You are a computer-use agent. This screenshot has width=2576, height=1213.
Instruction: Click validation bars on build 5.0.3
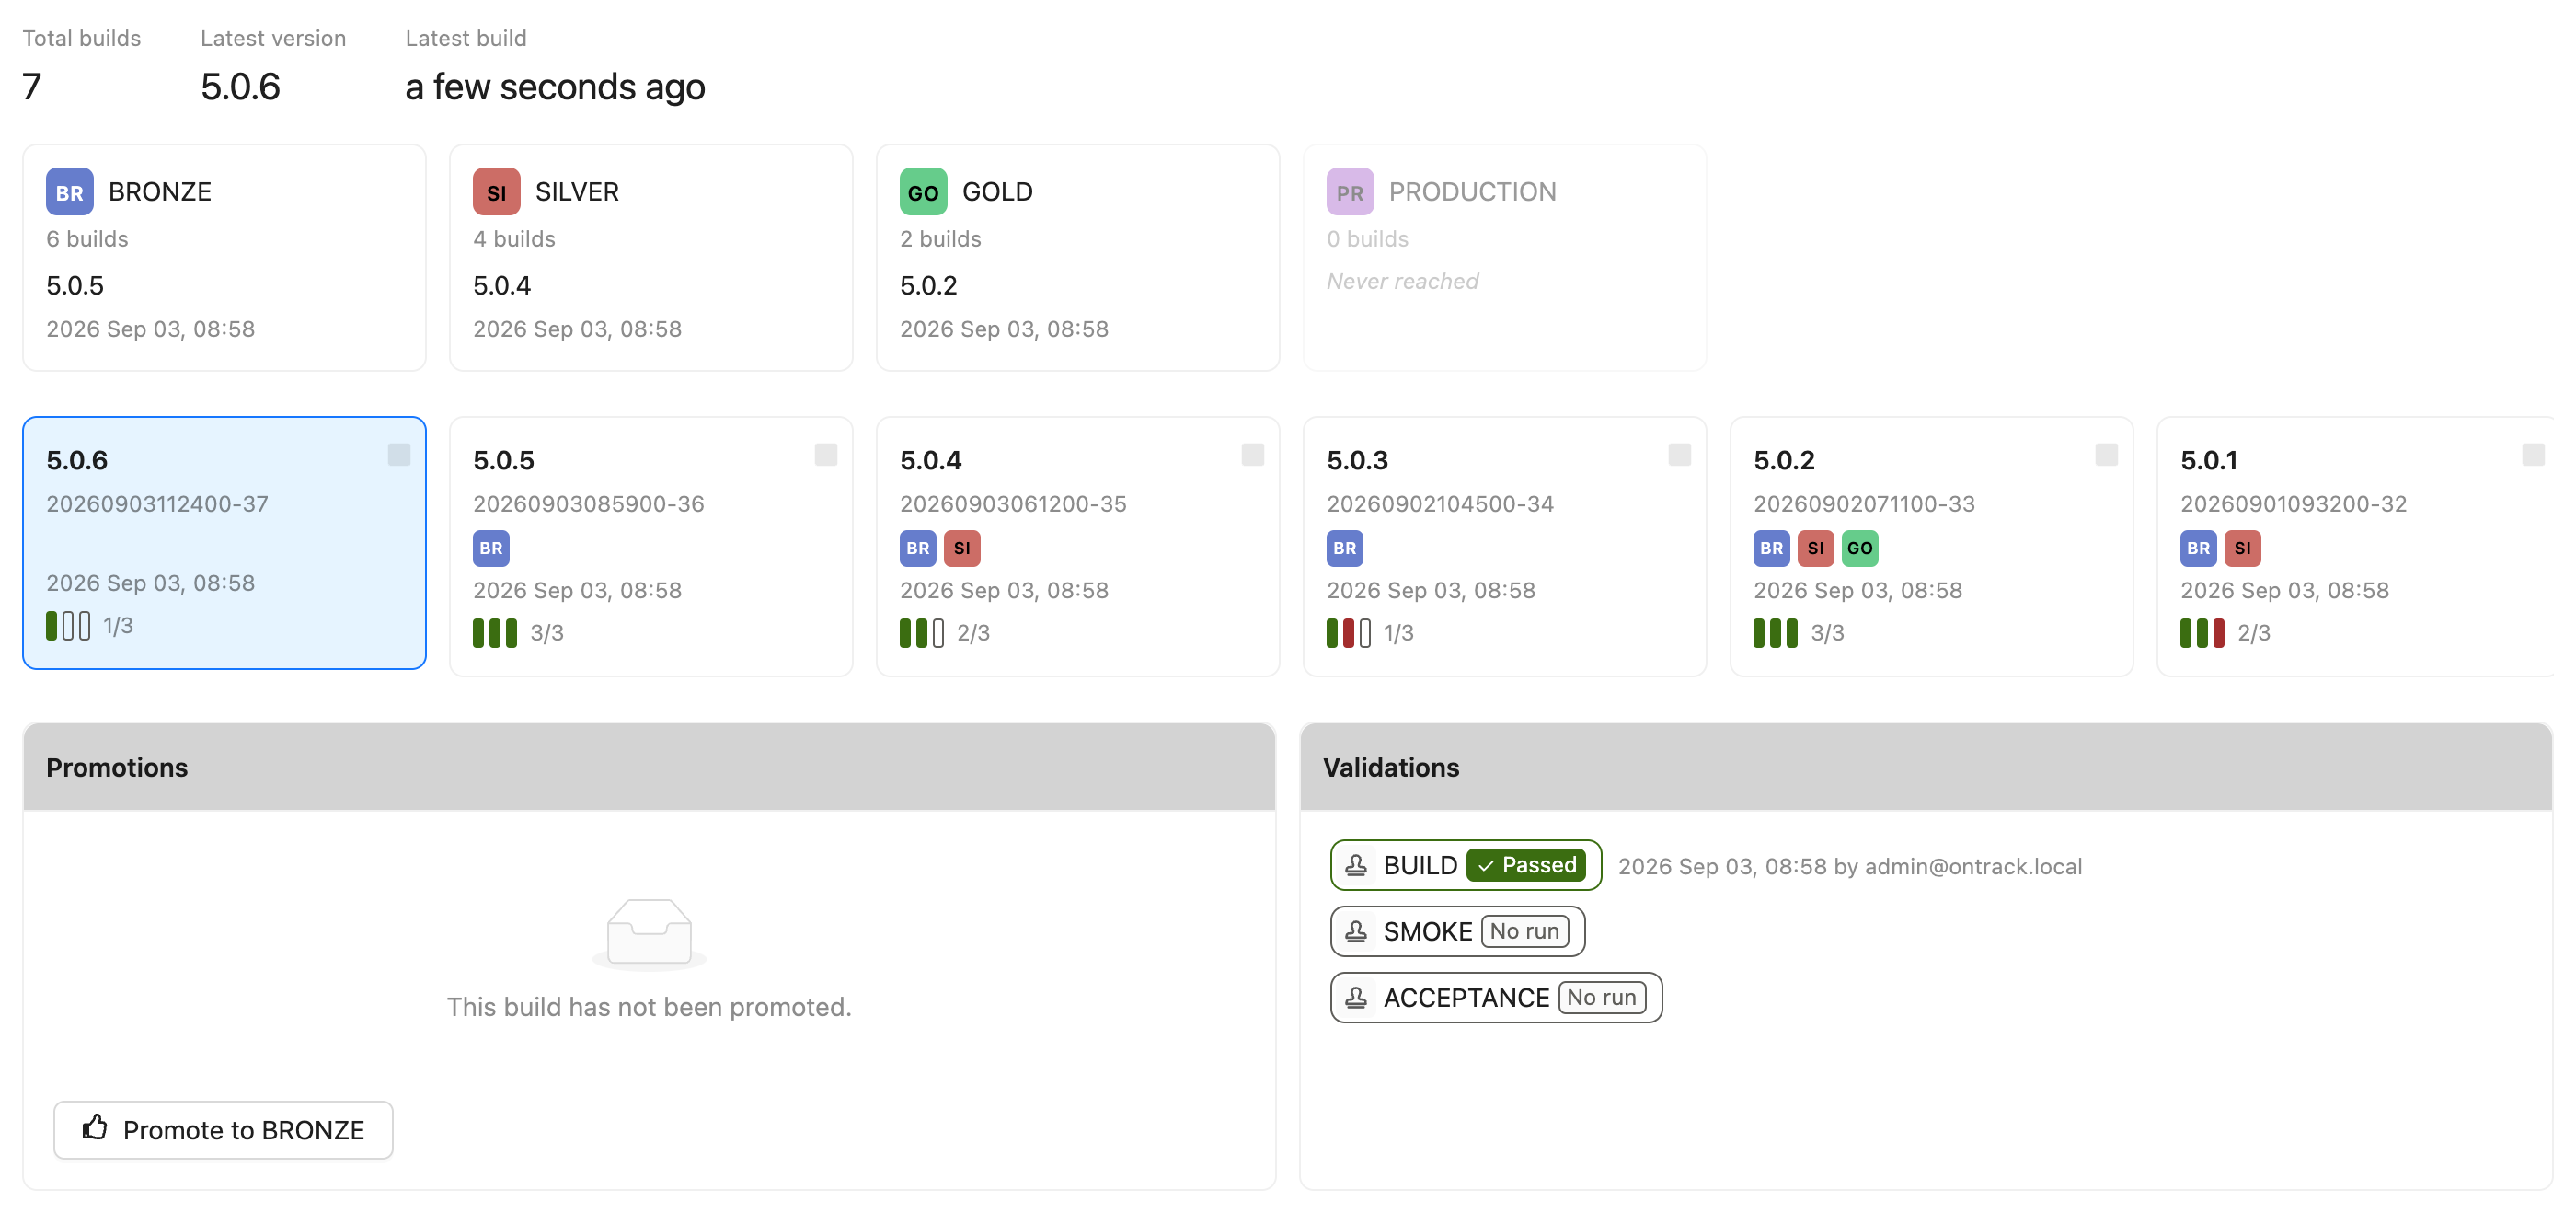click(x=1349, y=633)
